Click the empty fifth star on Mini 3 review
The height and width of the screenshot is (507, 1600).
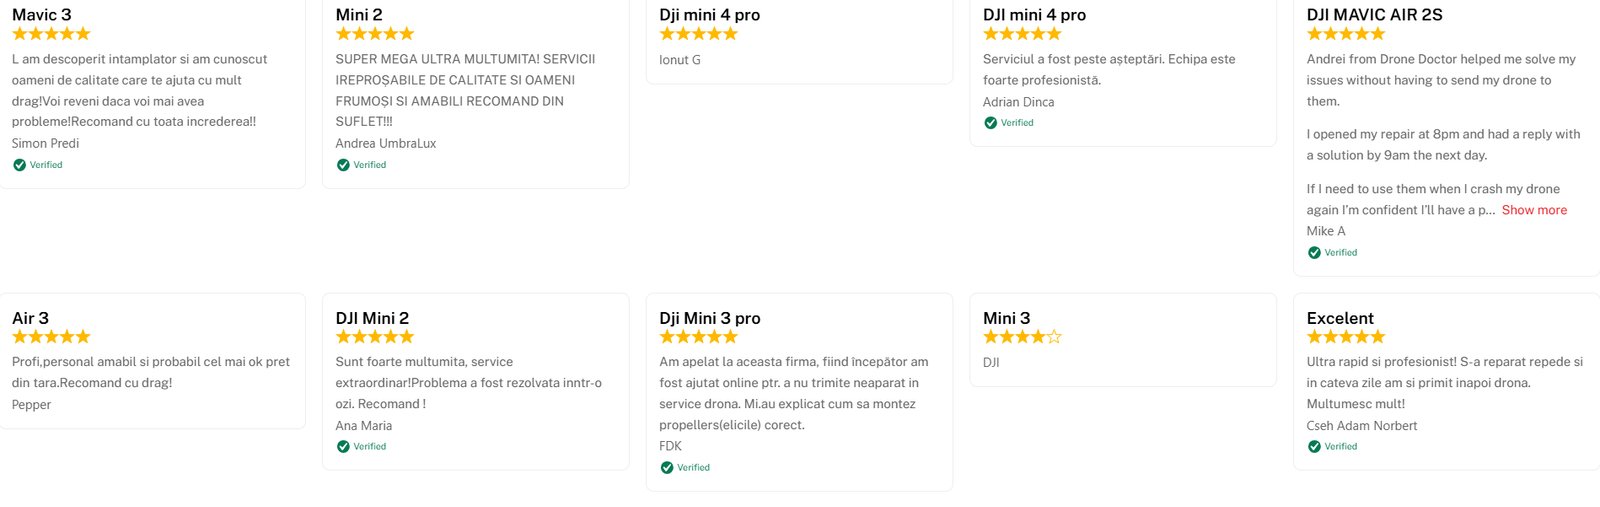click(1053, 338)
